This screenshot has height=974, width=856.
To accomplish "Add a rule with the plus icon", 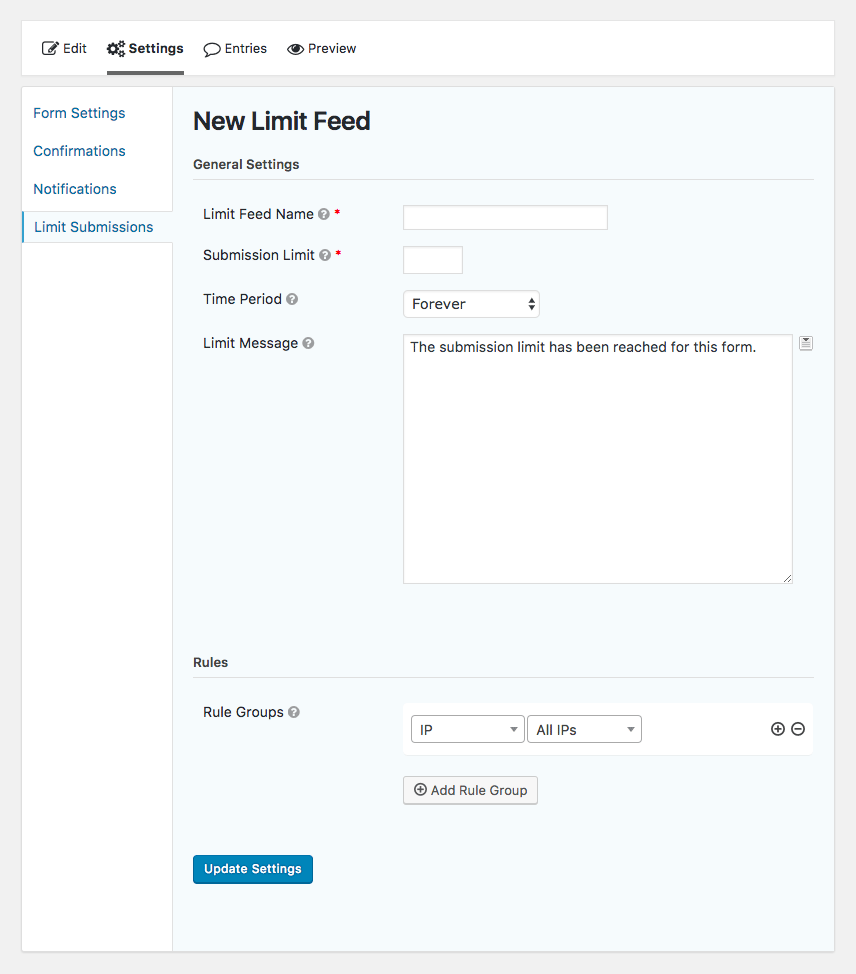I will point(778,729).
